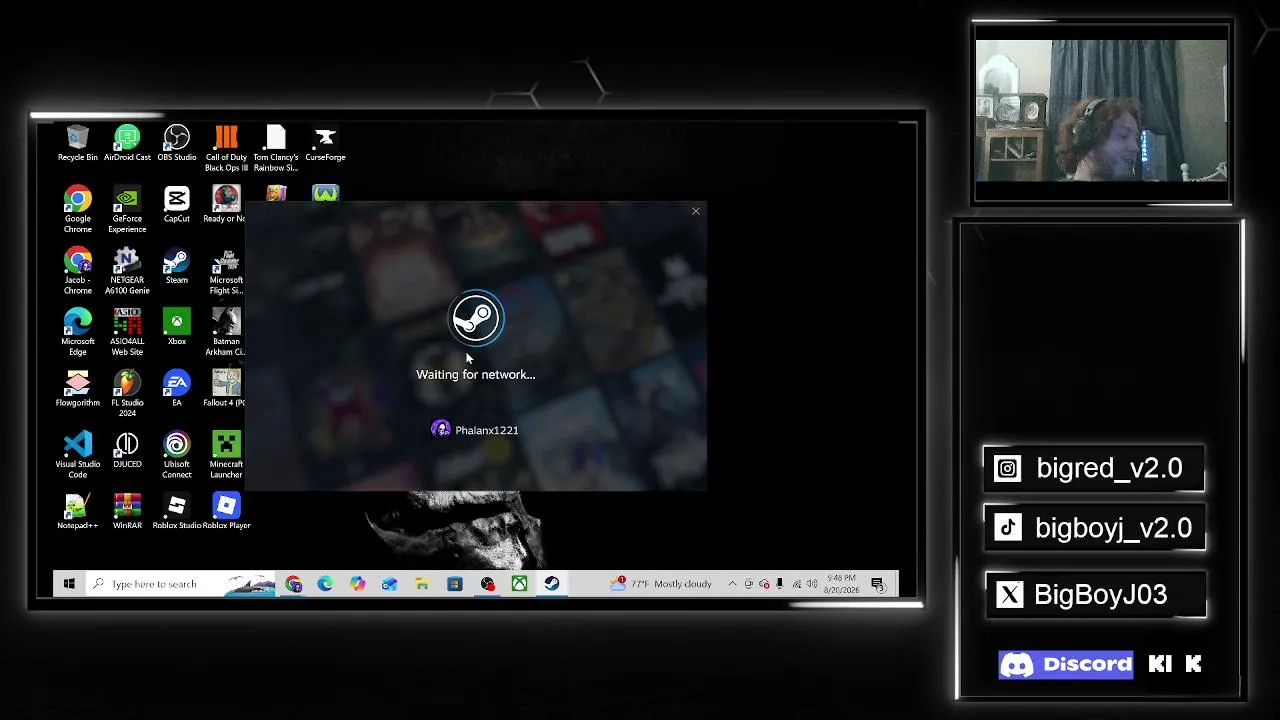Screen dimensions: 1280x720
Task: Select the EA app desktop icon
Action: click(176, 389)
